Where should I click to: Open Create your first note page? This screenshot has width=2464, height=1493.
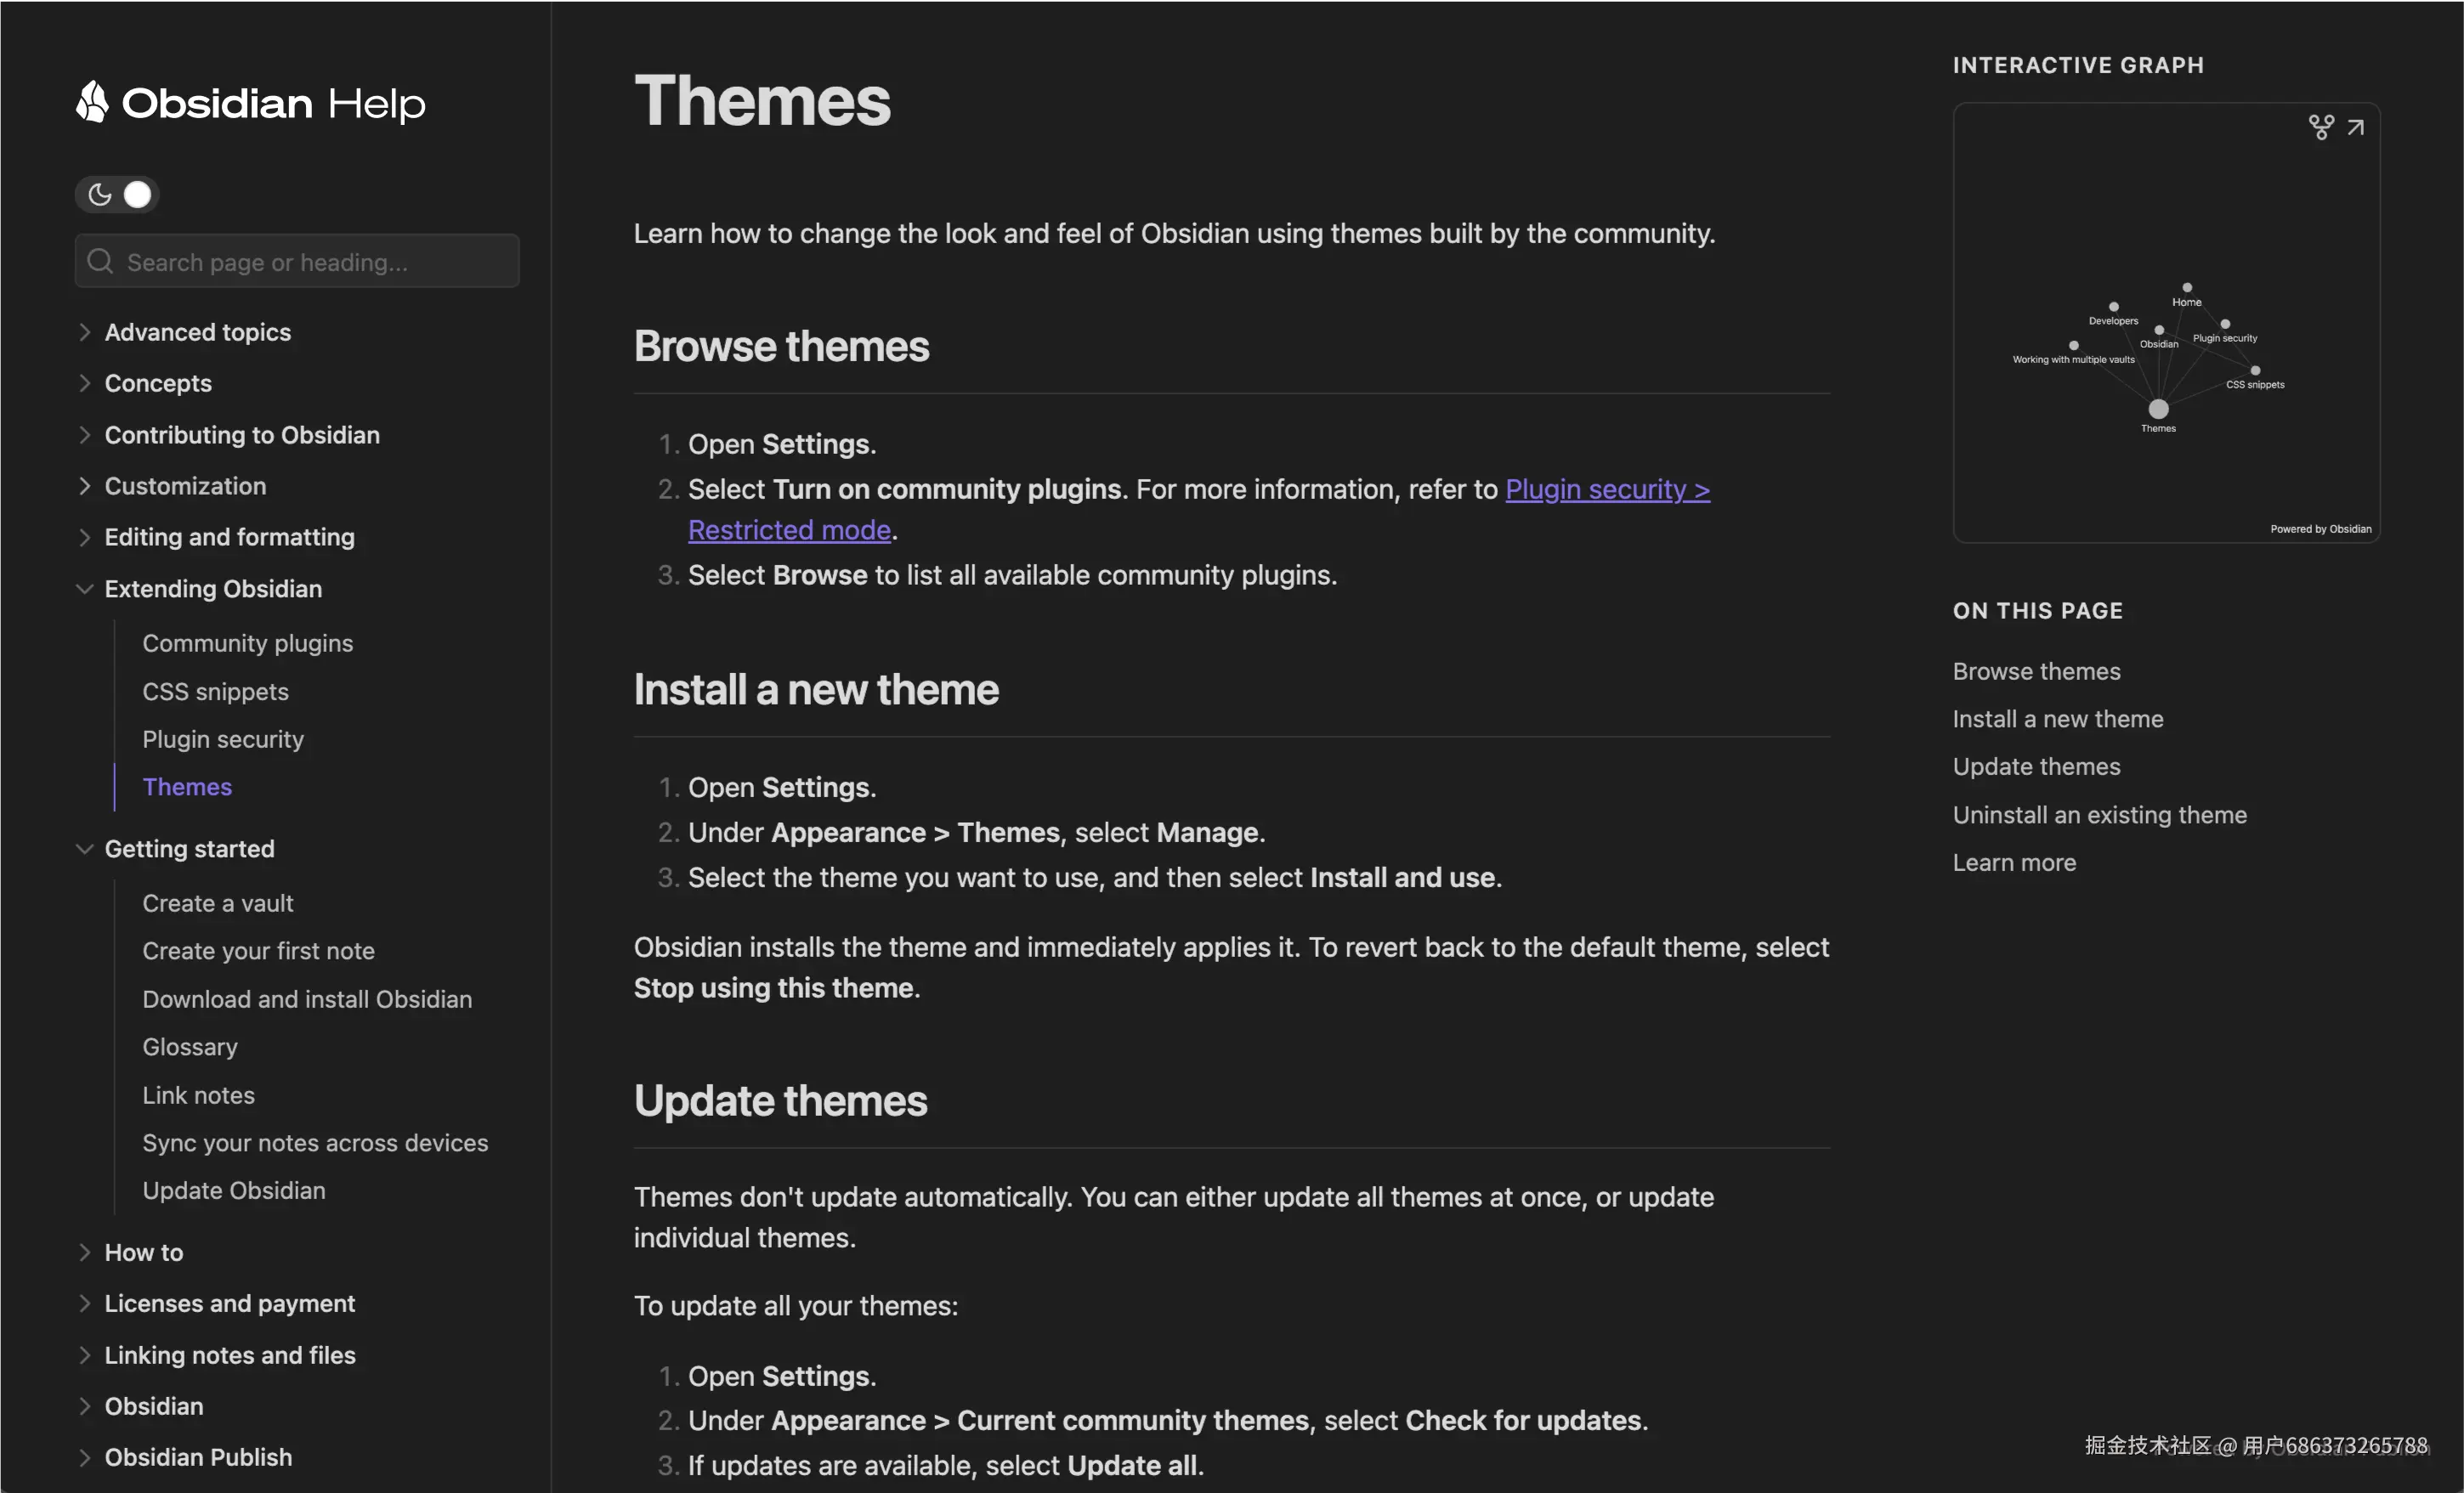tap(258, 951)
